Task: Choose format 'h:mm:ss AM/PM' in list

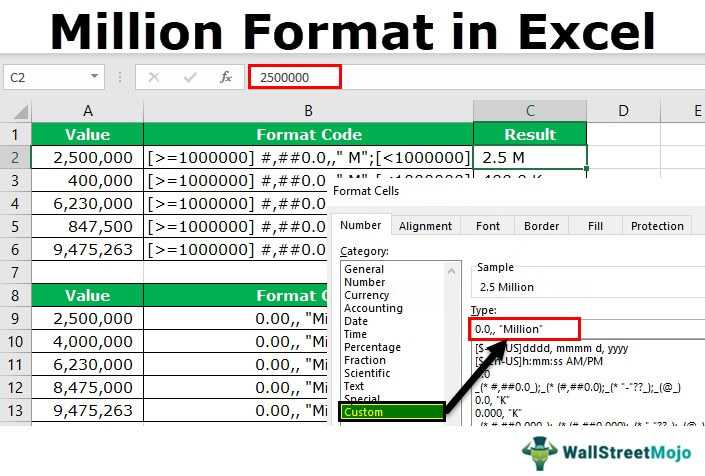Action: tap(539, 361)
